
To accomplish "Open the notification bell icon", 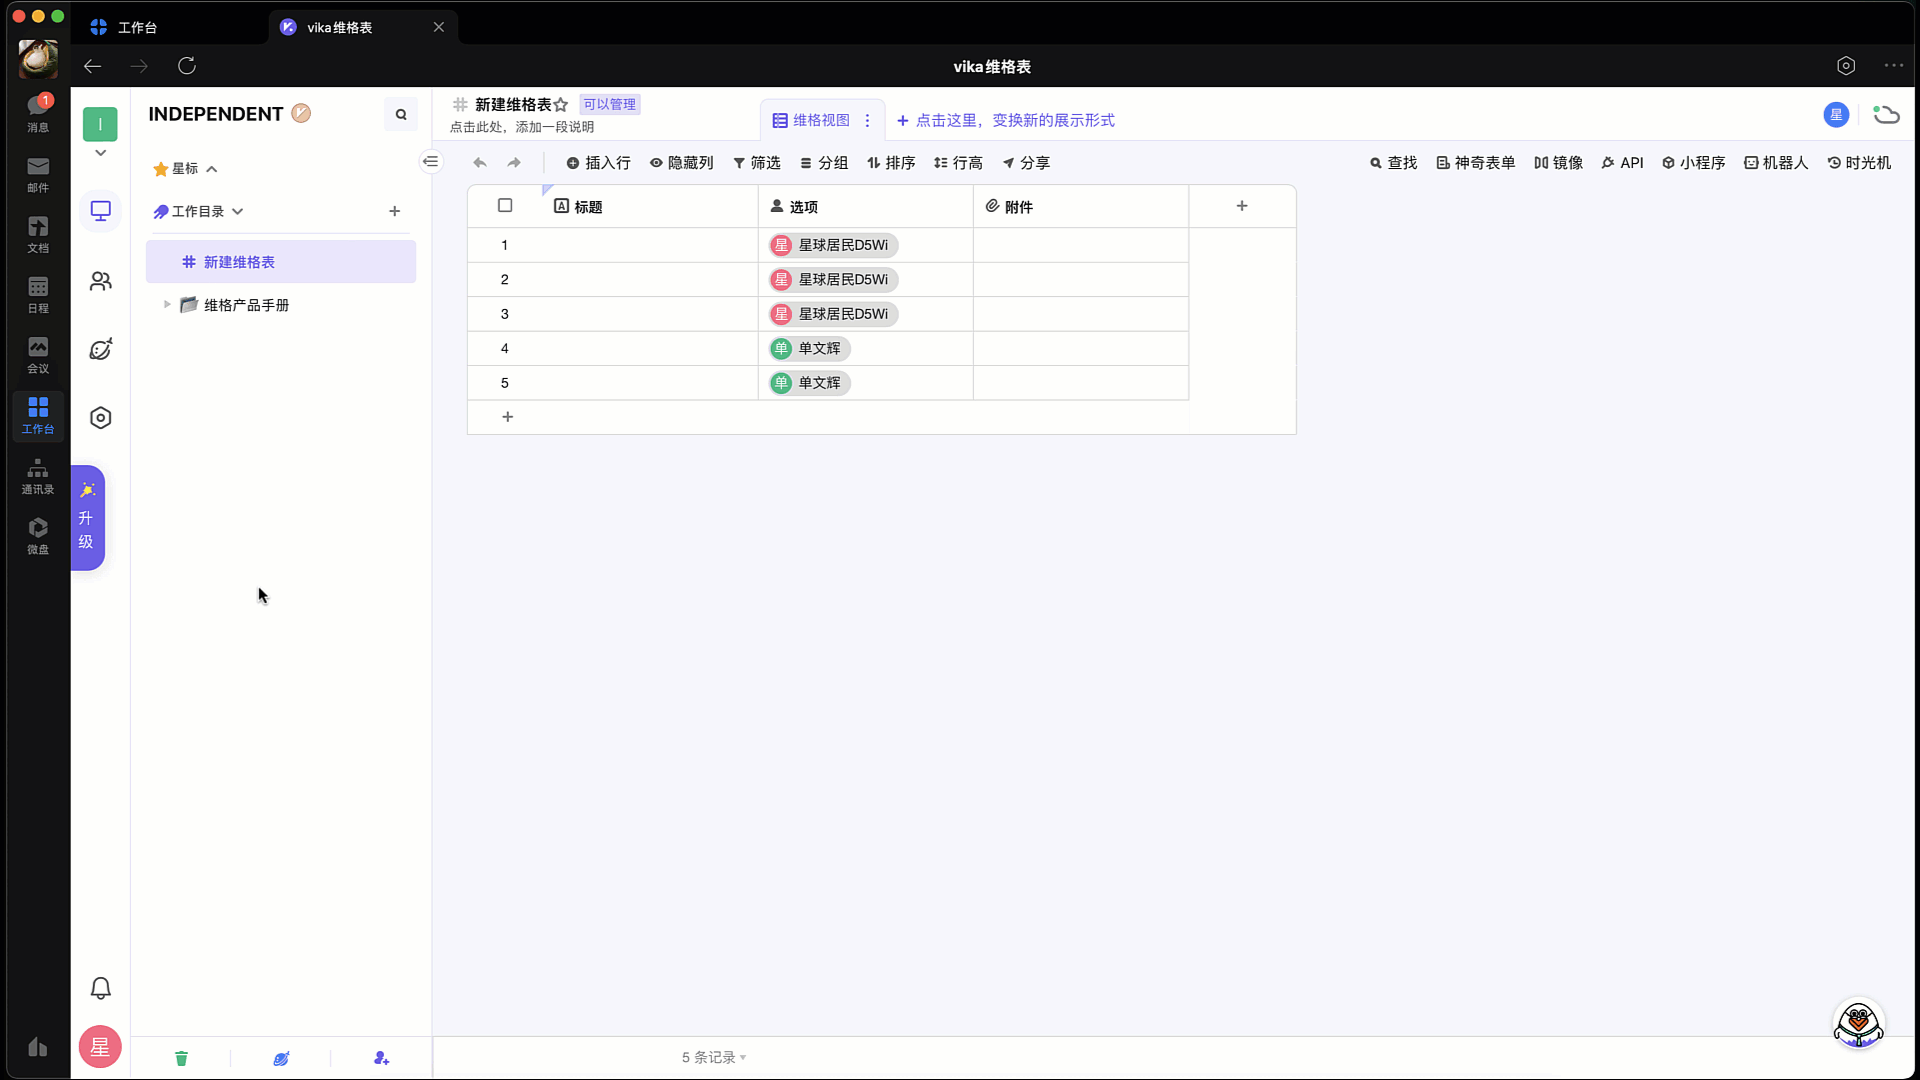I will 101,989.
